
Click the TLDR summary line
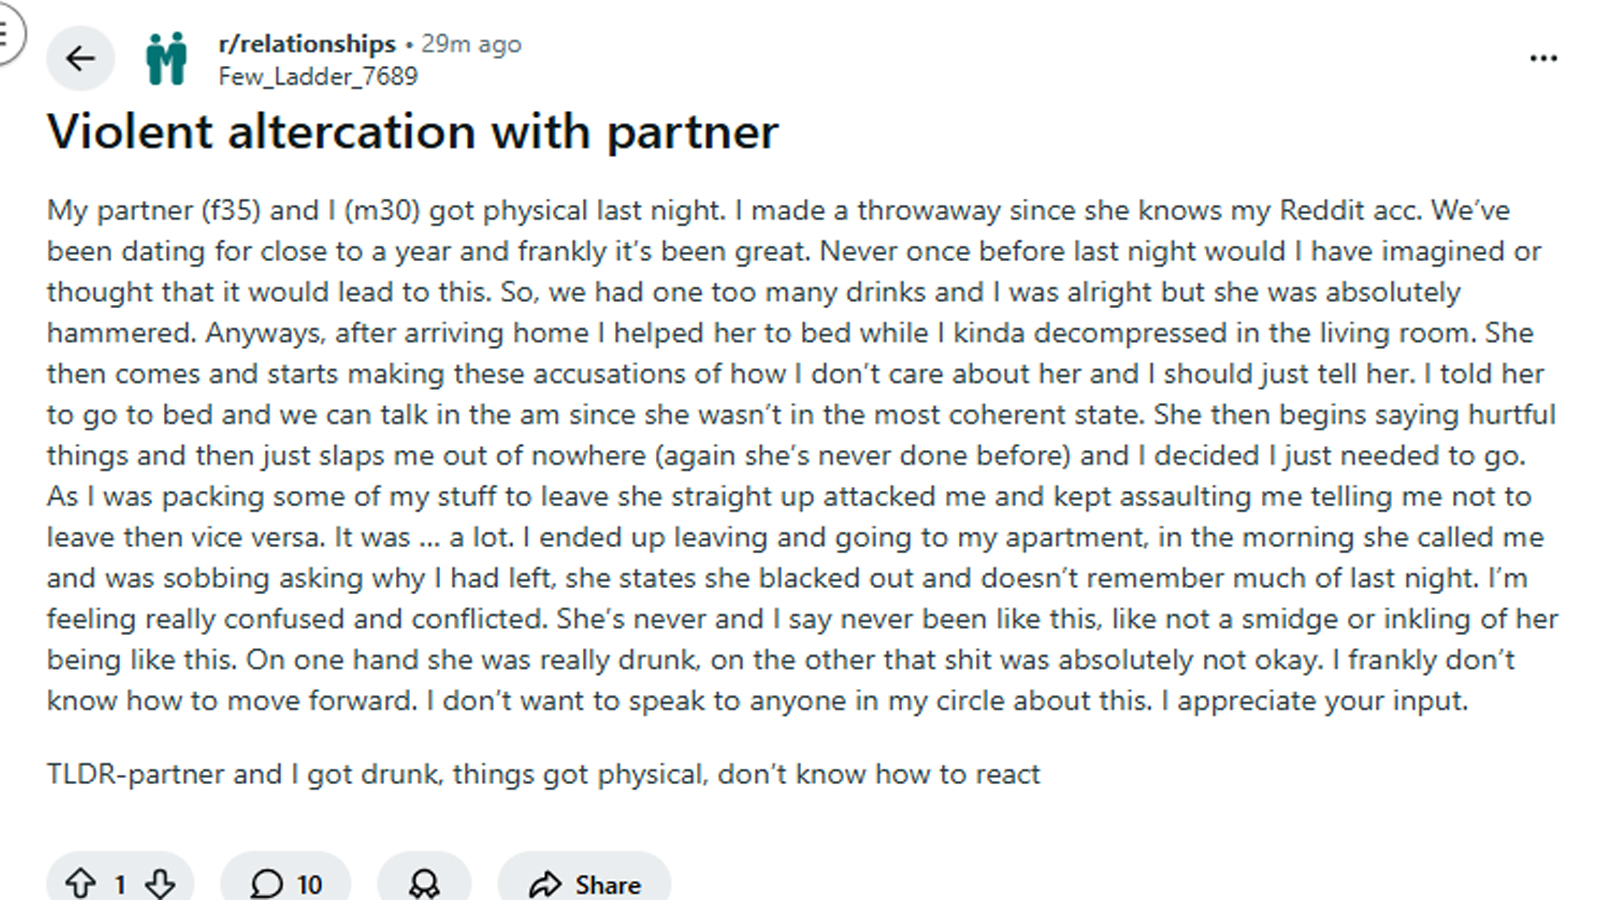click(x=543, y=774)
